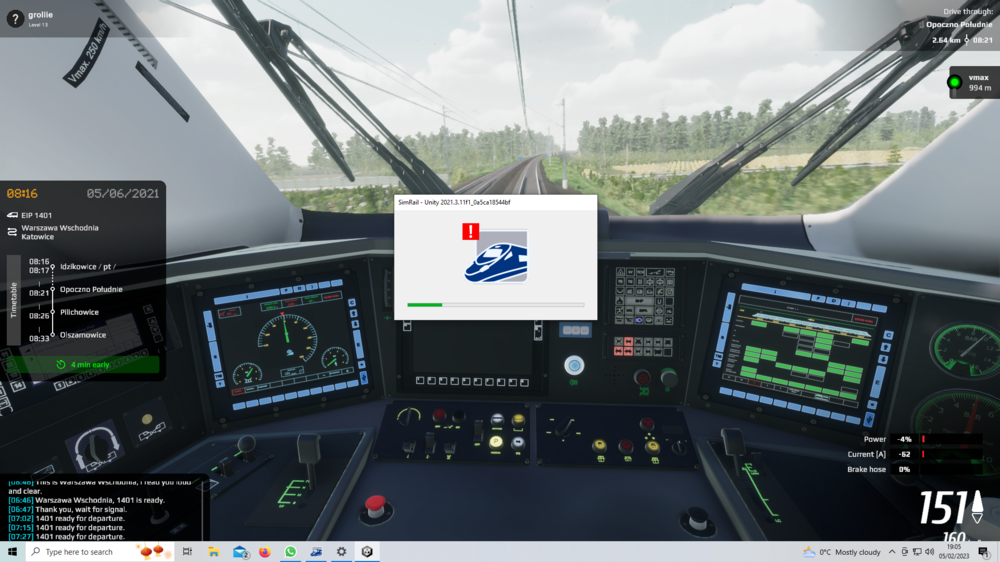Open volume speaker tray icon
The image size is (1000, 562).
(929, 552)
